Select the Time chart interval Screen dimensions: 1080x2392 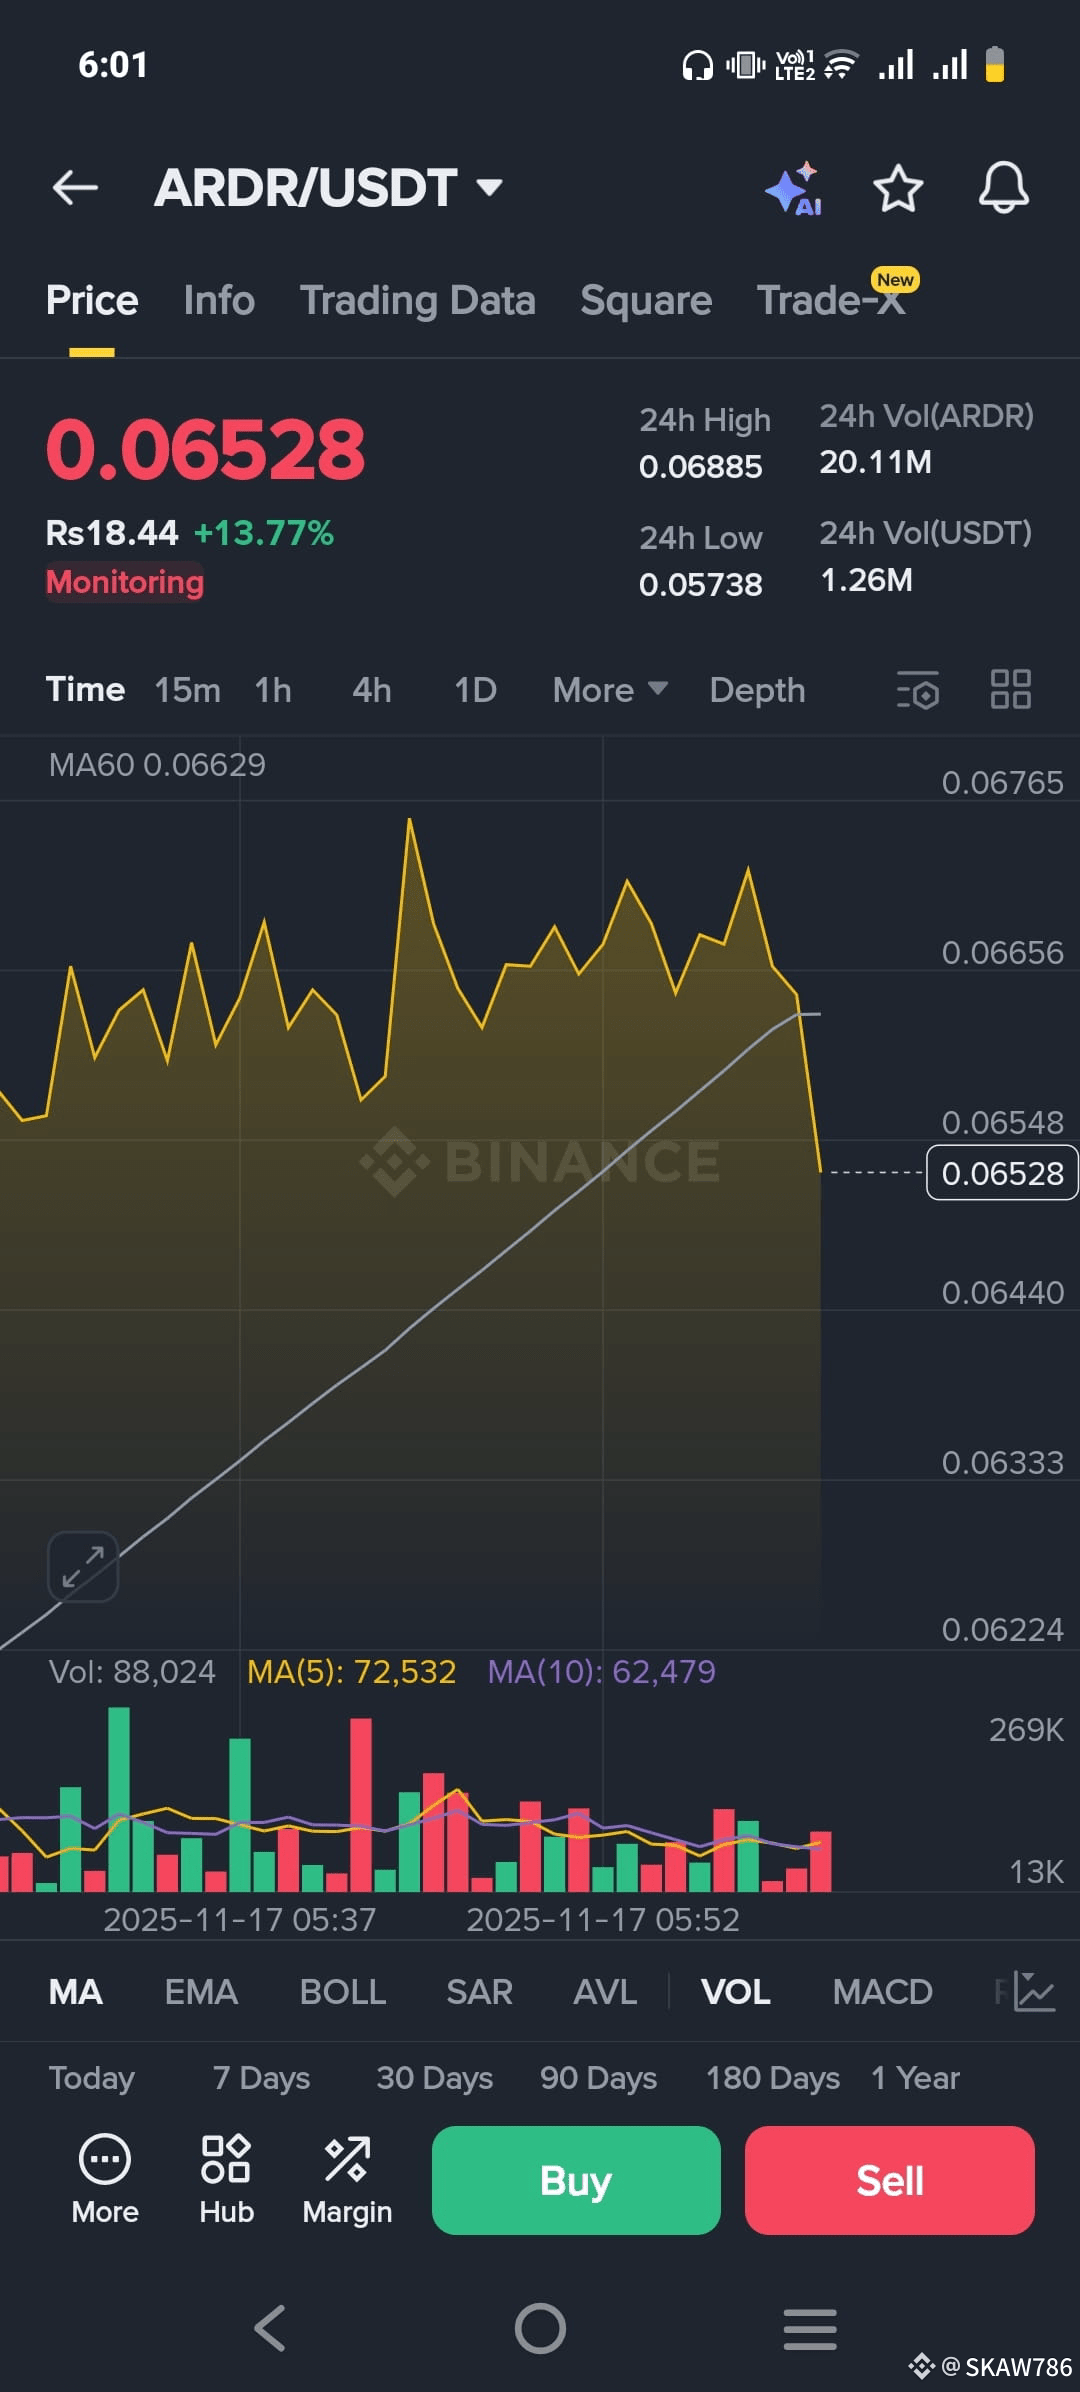tap(85, 689)
